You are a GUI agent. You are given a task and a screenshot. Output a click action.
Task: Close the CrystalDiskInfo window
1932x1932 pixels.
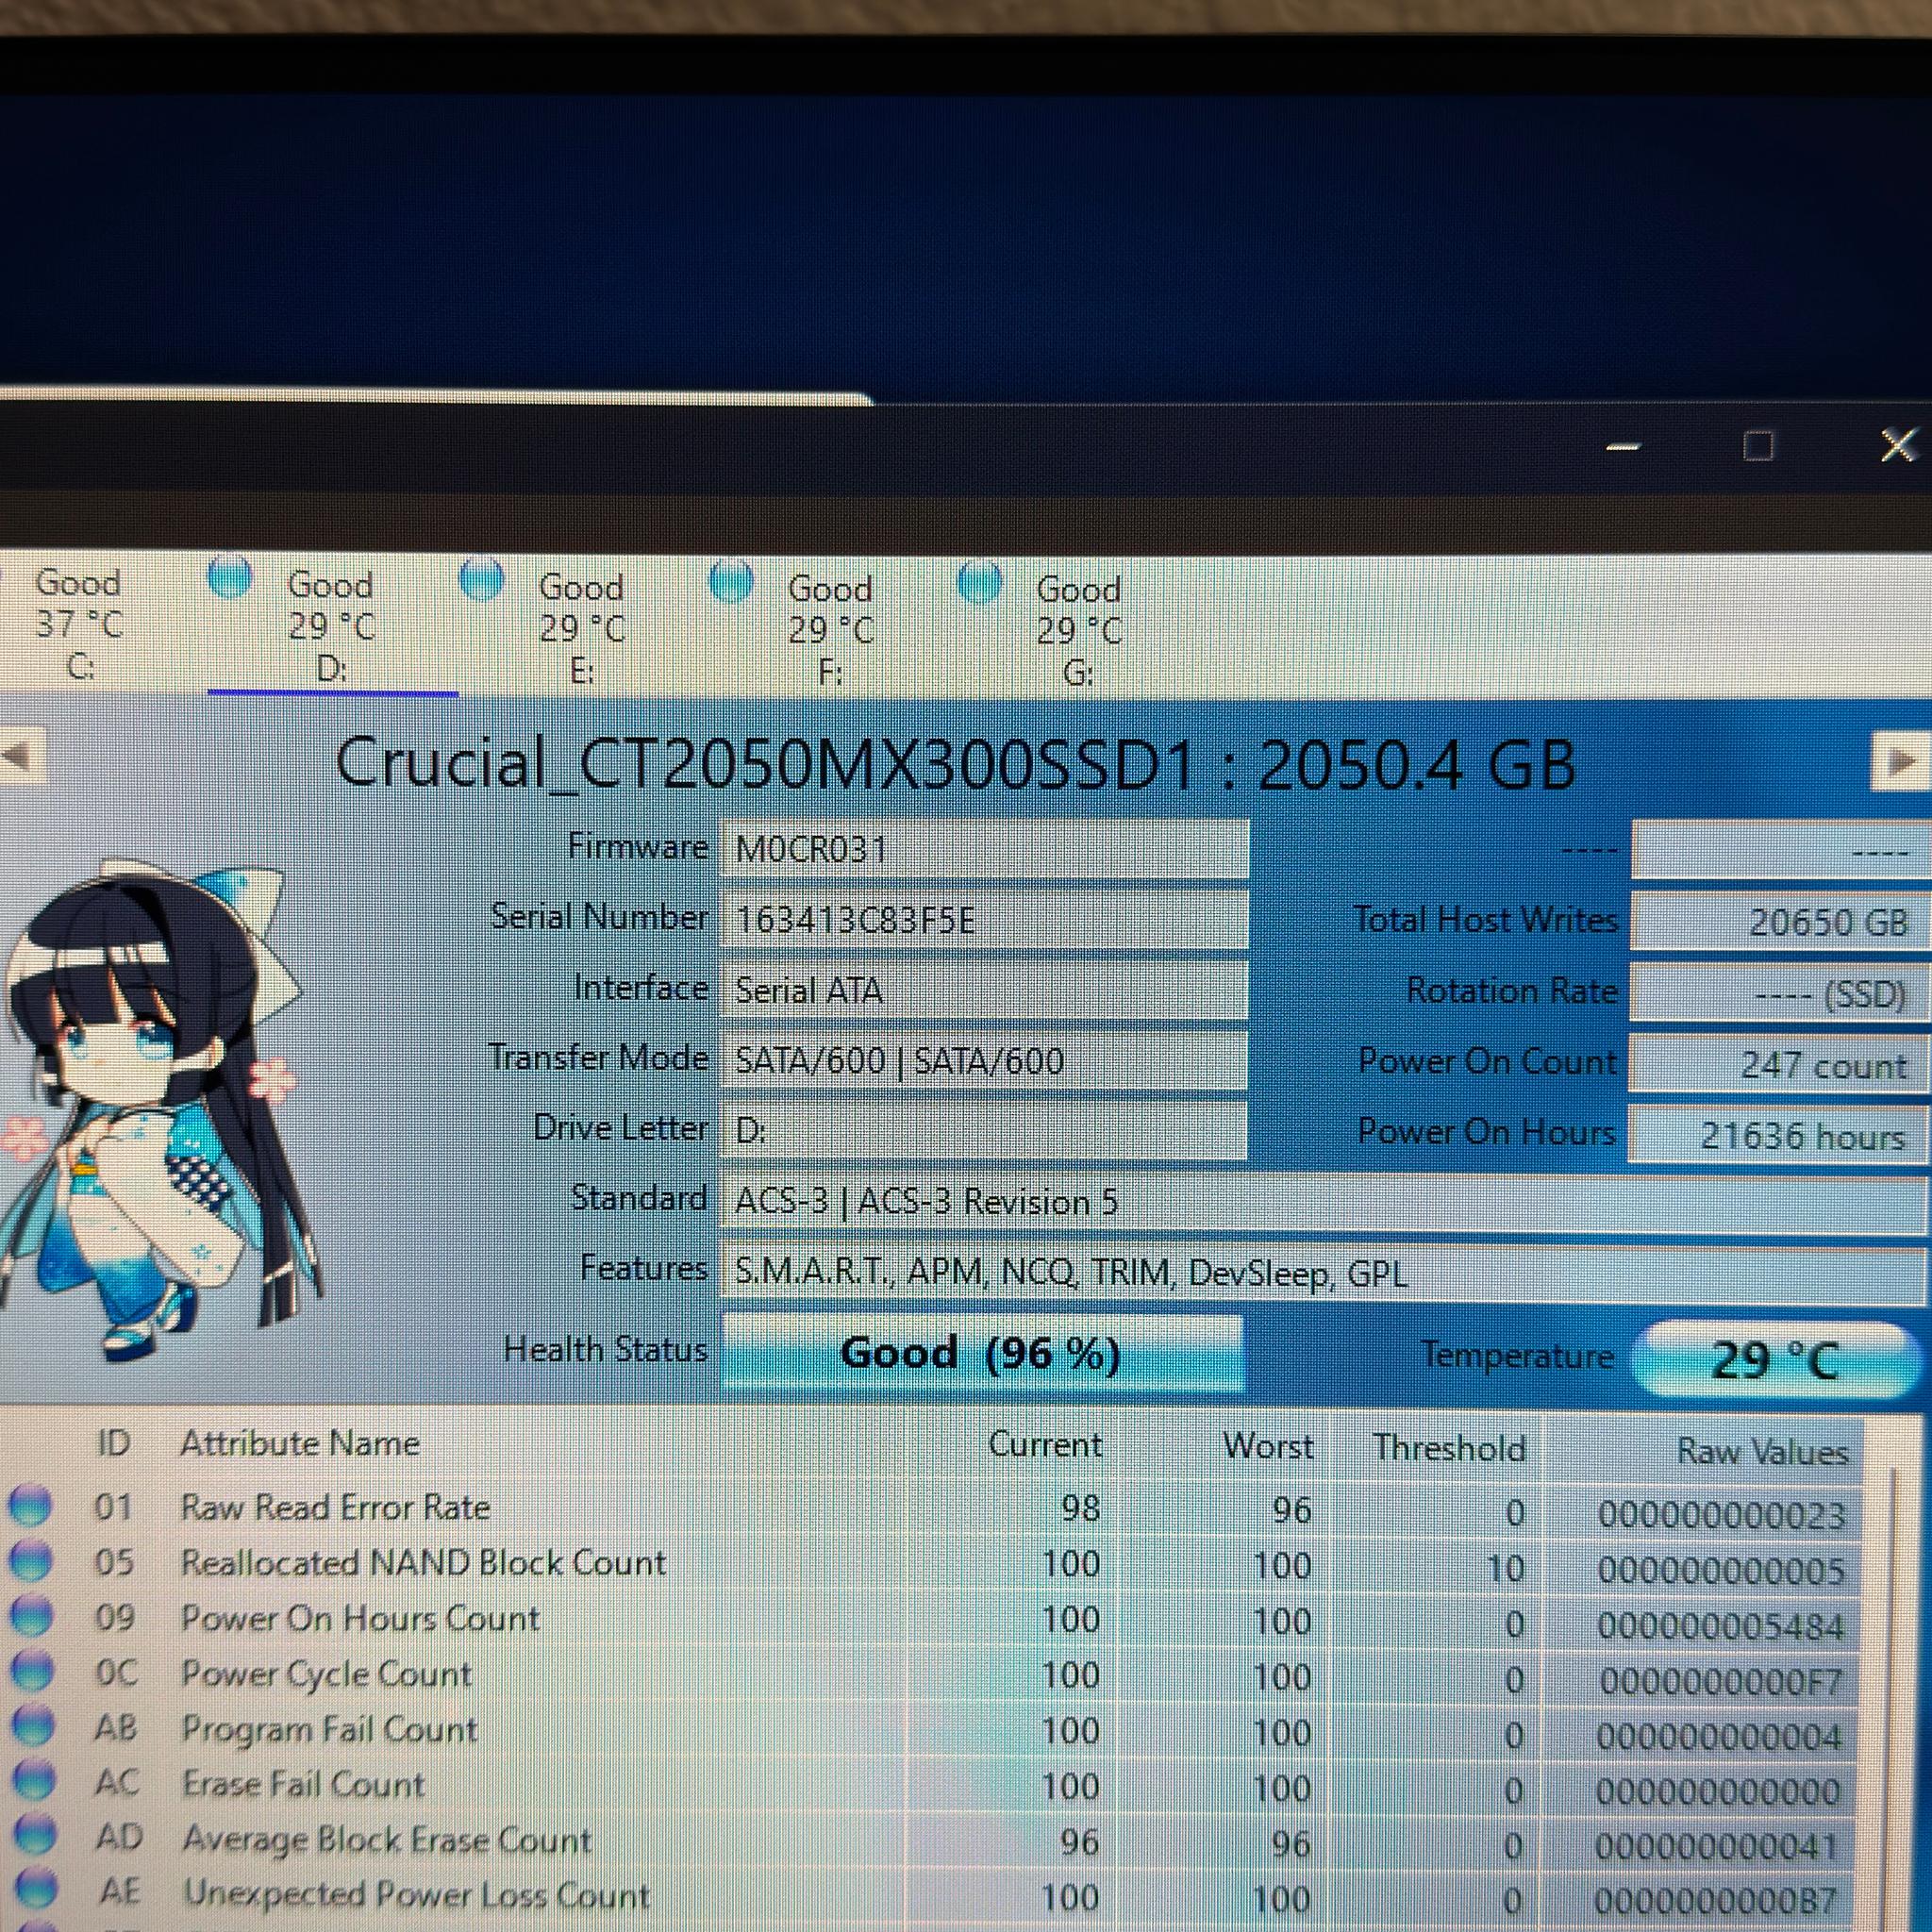[x=1898, y=444]
